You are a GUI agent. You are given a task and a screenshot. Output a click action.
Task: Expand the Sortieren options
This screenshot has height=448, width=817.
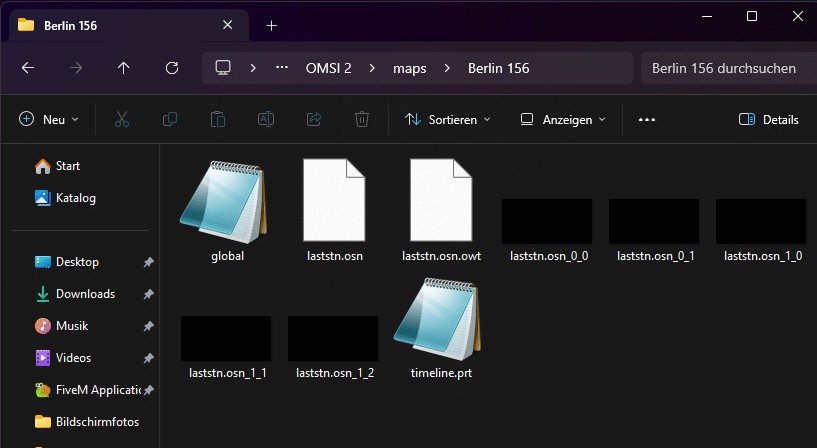448,119
